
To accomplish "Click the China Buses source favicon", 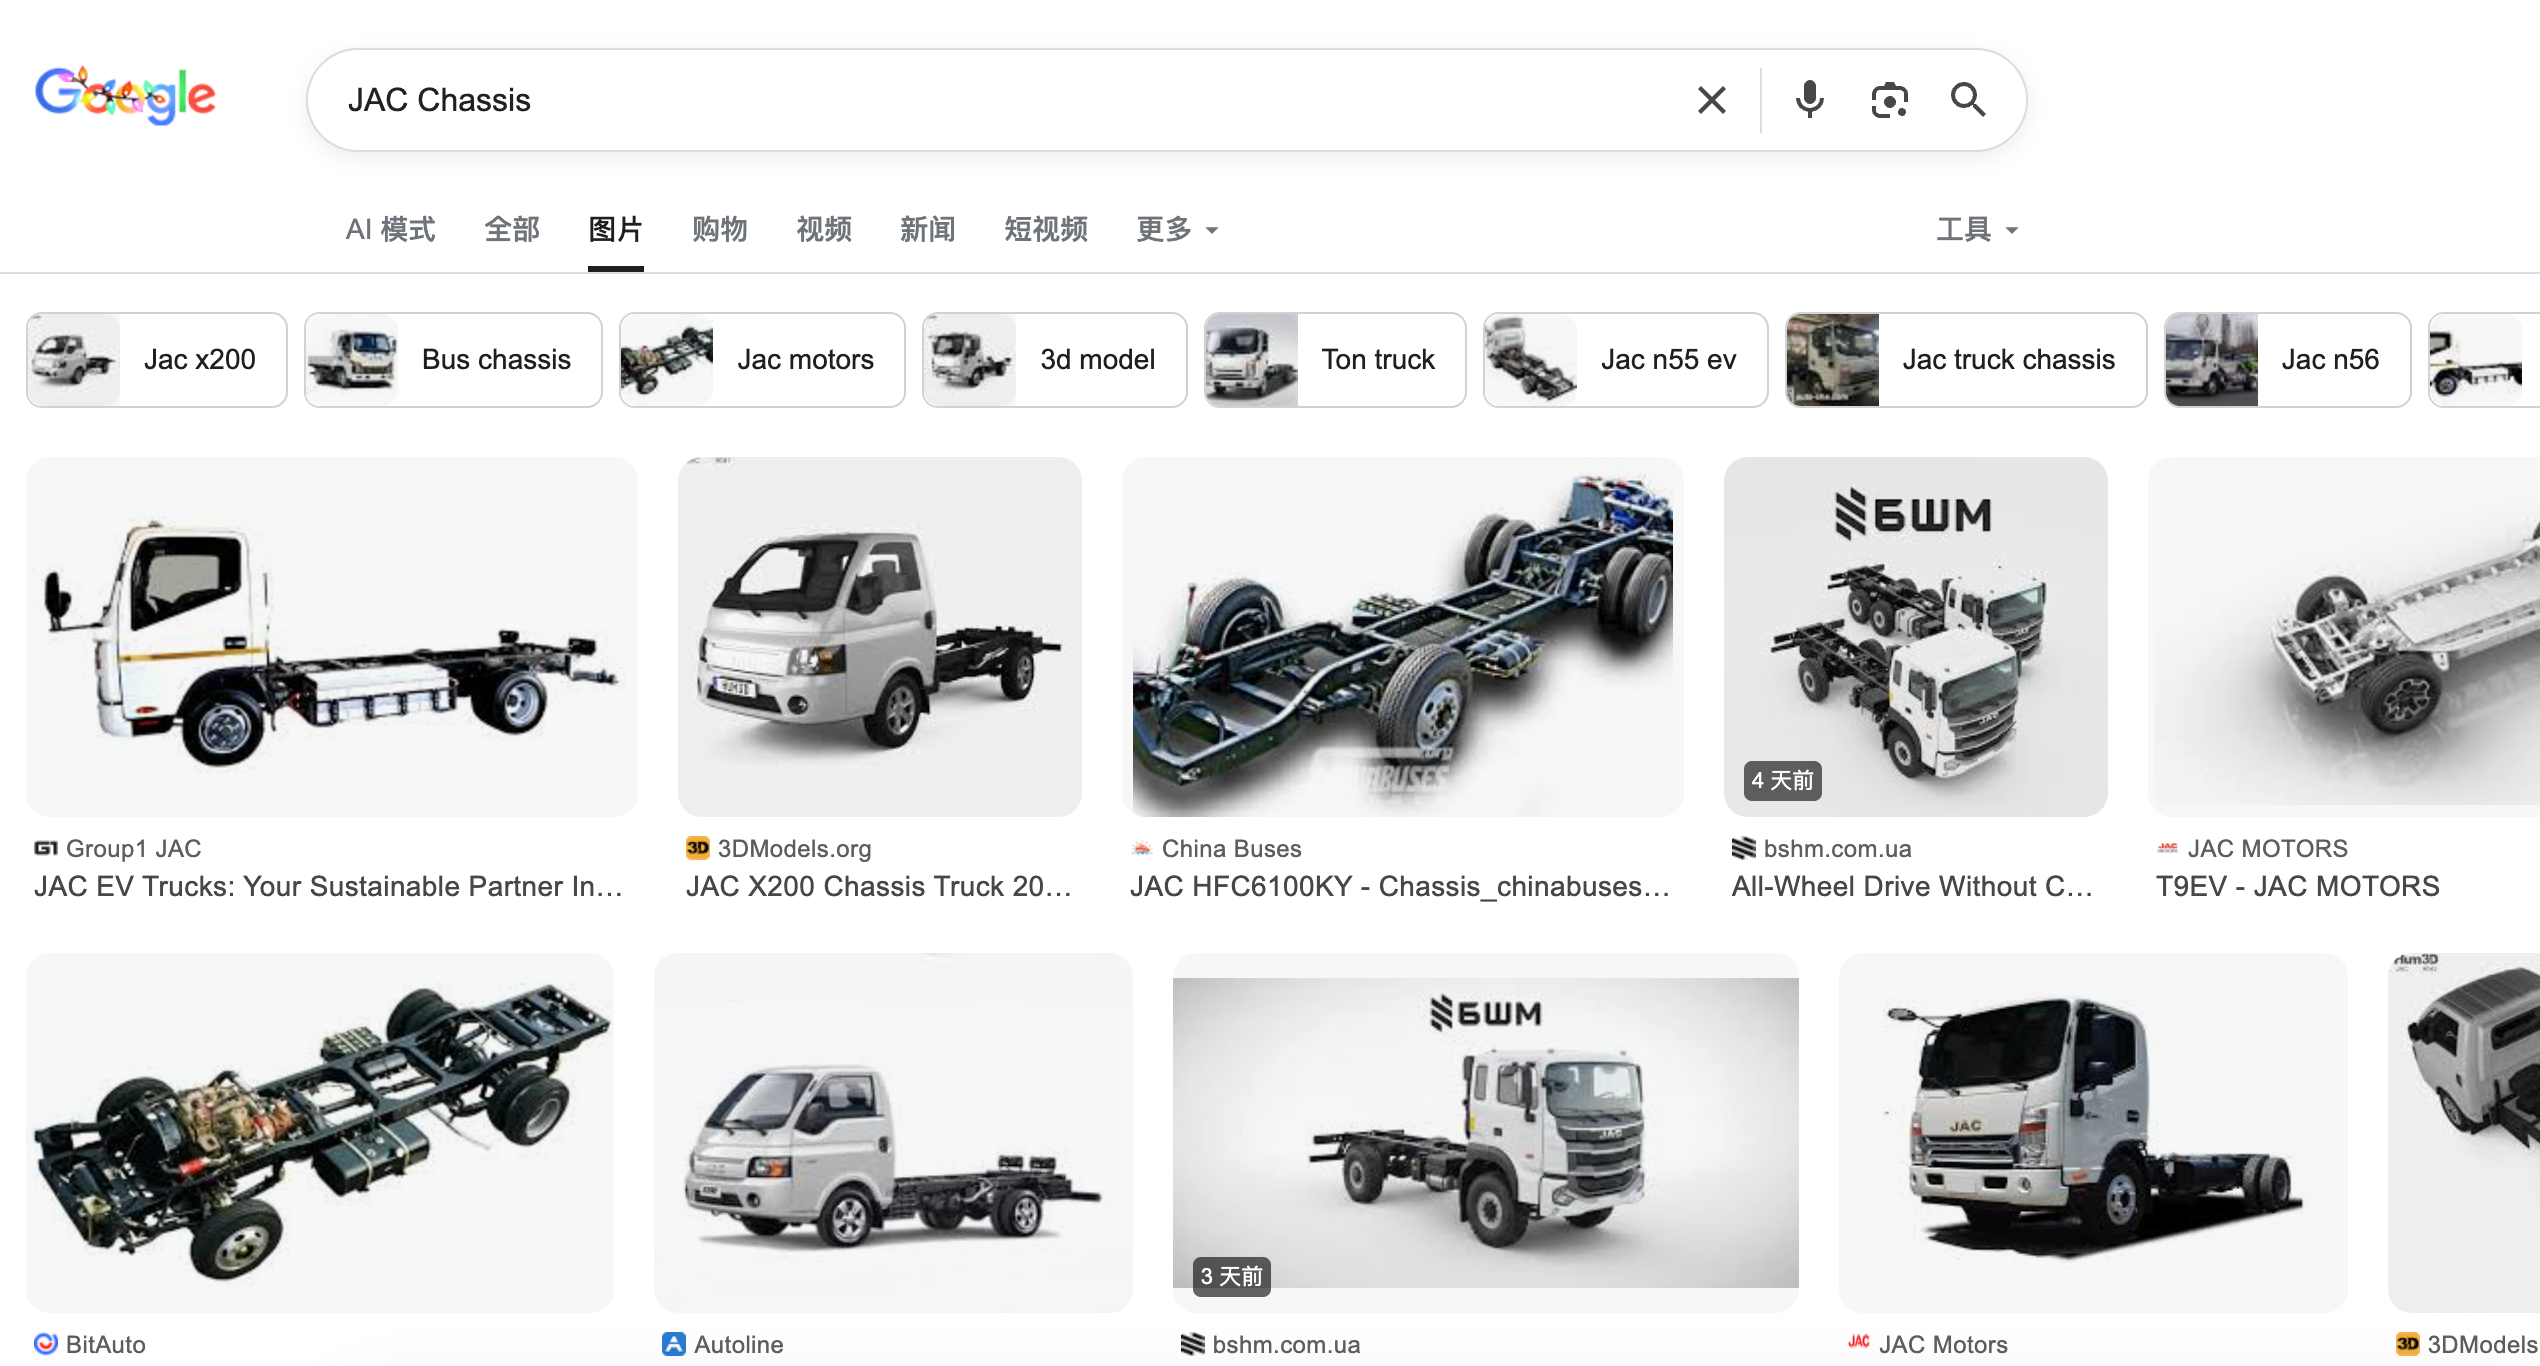I will (x=1142, y=848).
